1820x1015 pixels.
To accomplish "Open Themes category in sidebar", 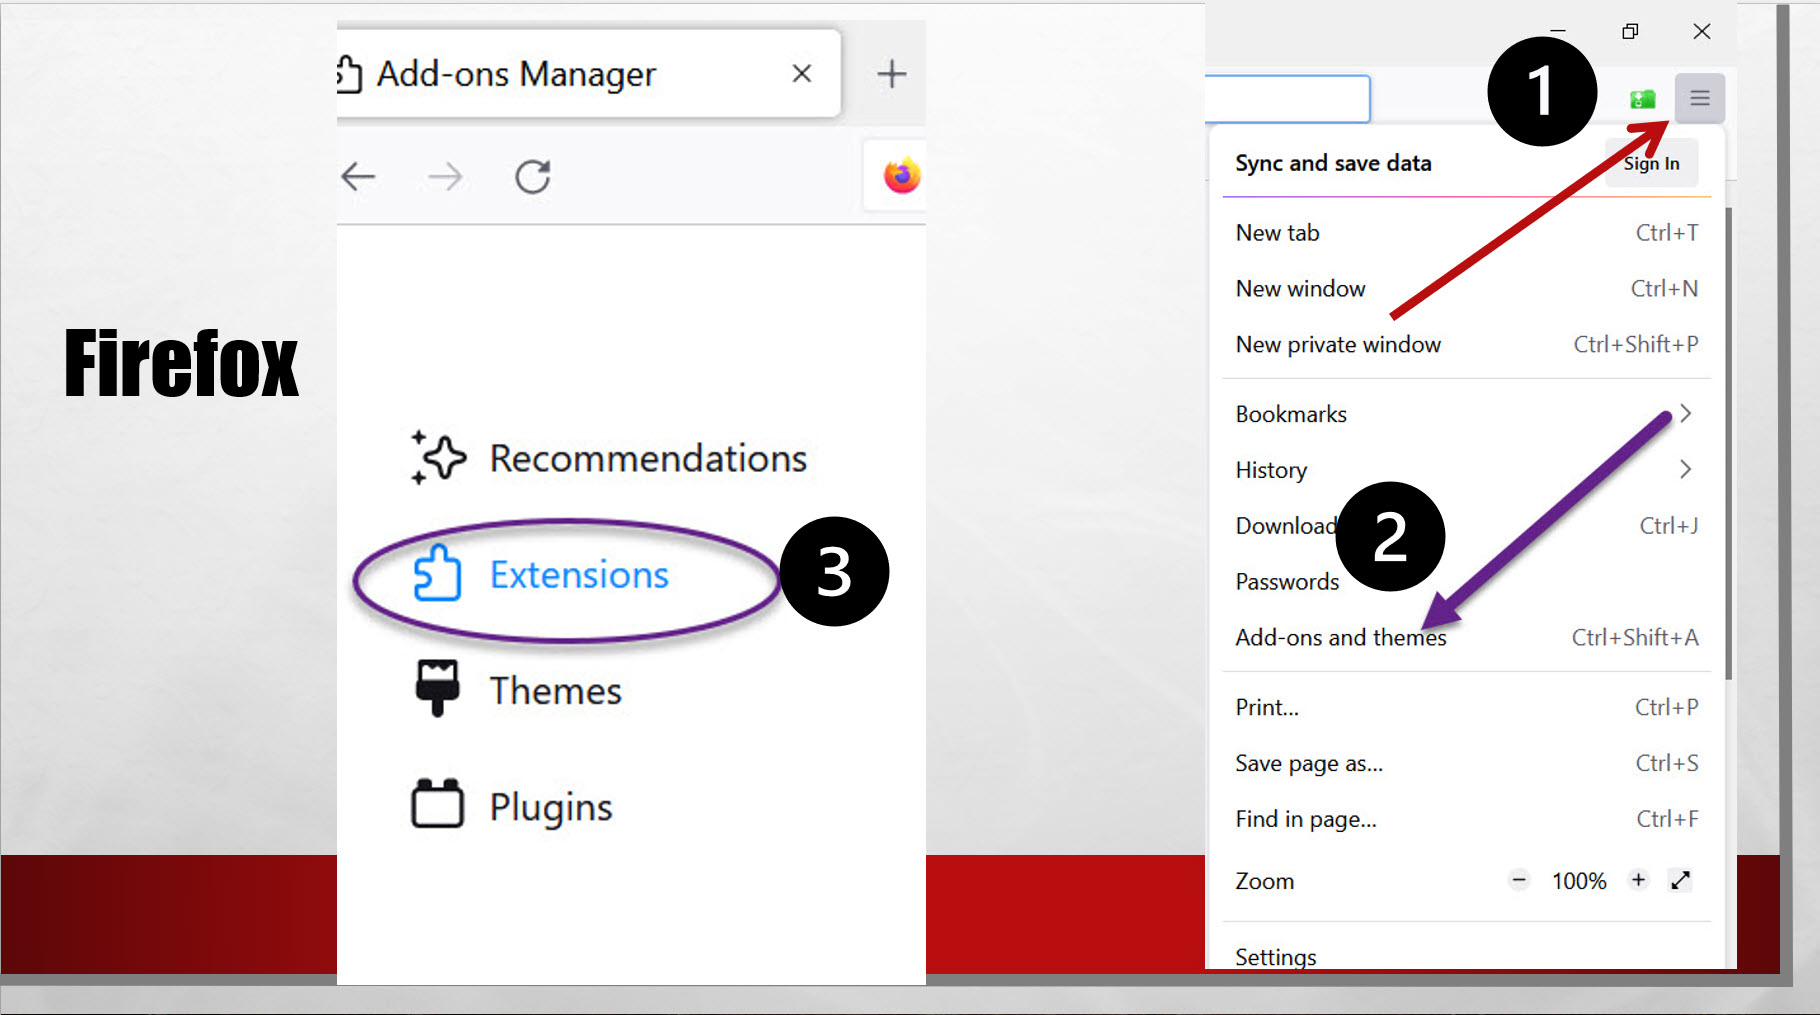I will (554, 691).
